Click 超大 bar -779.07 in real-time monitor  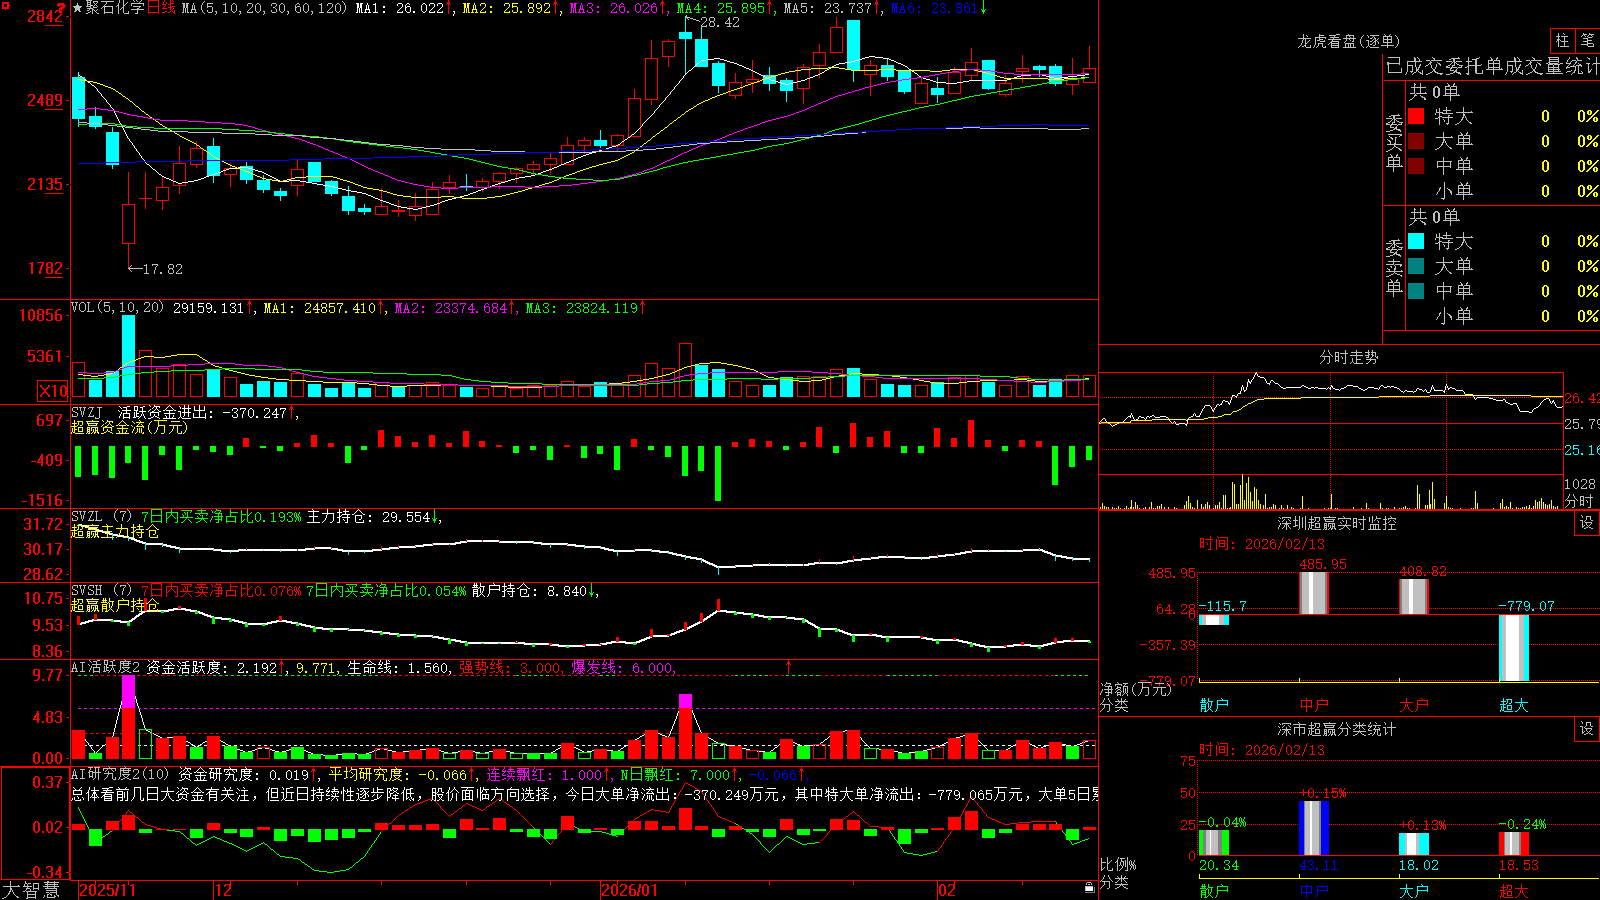pyautogui.click(x=1514, y=648)
